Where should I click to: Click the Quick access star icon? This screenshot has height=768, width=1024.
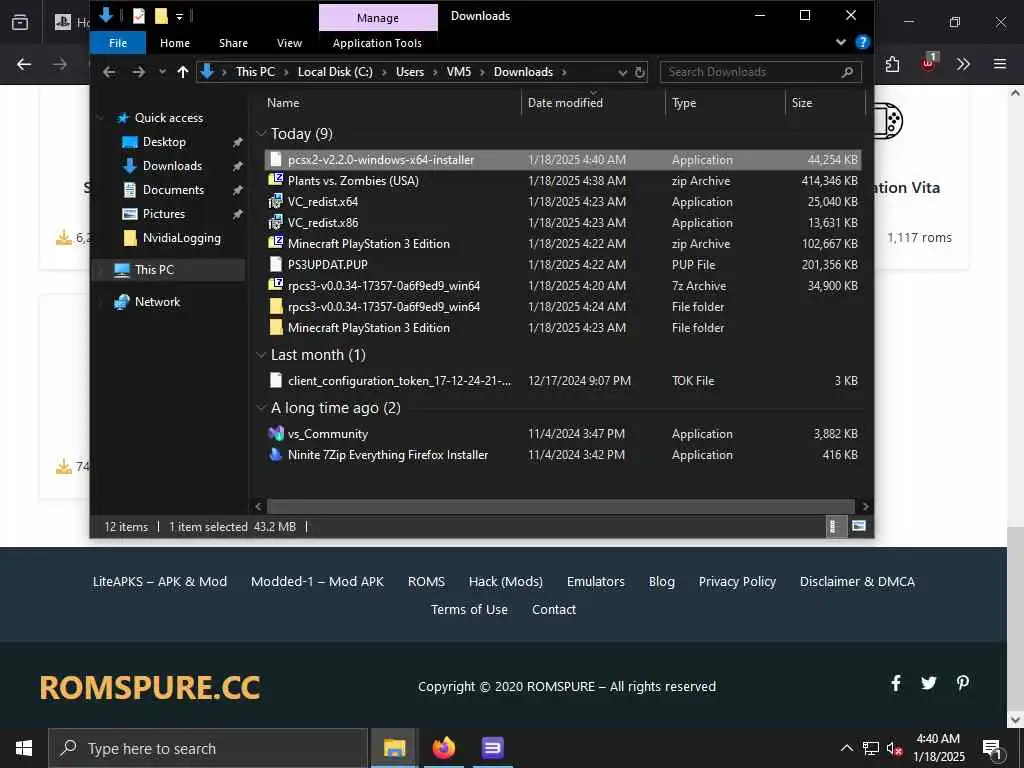tap(123, 118)
